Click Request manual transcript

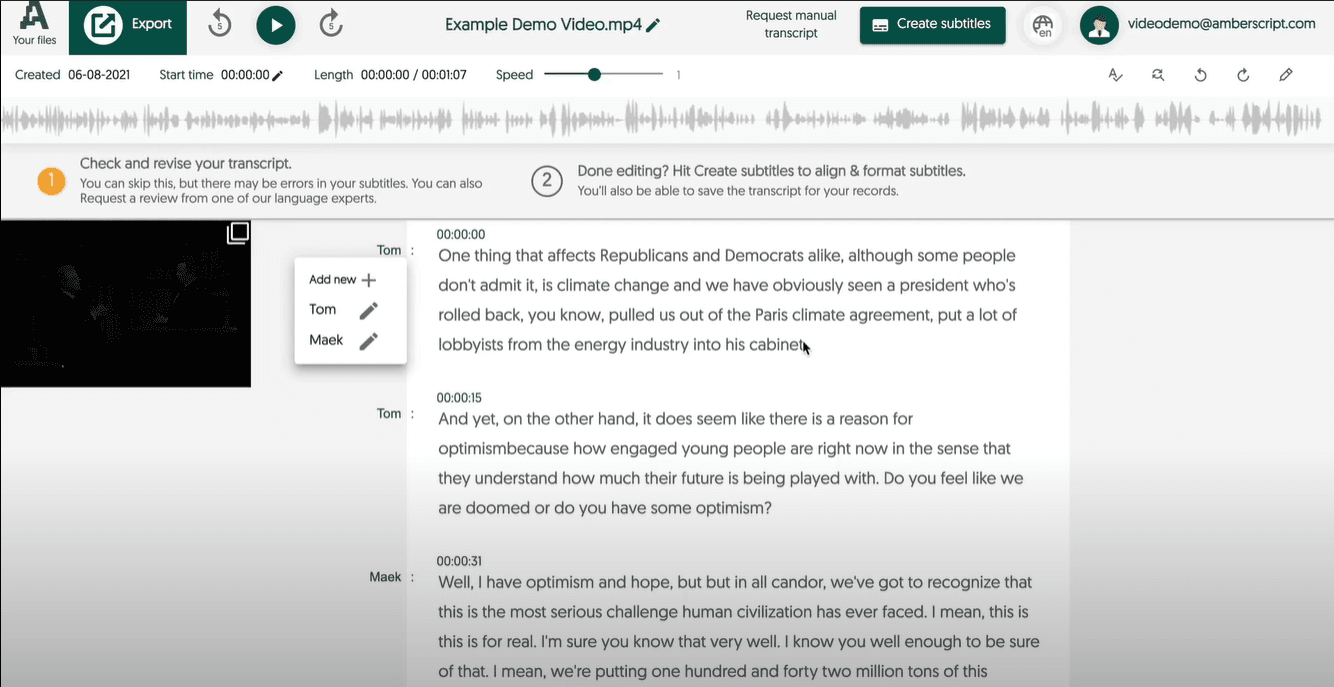[790, 25]
